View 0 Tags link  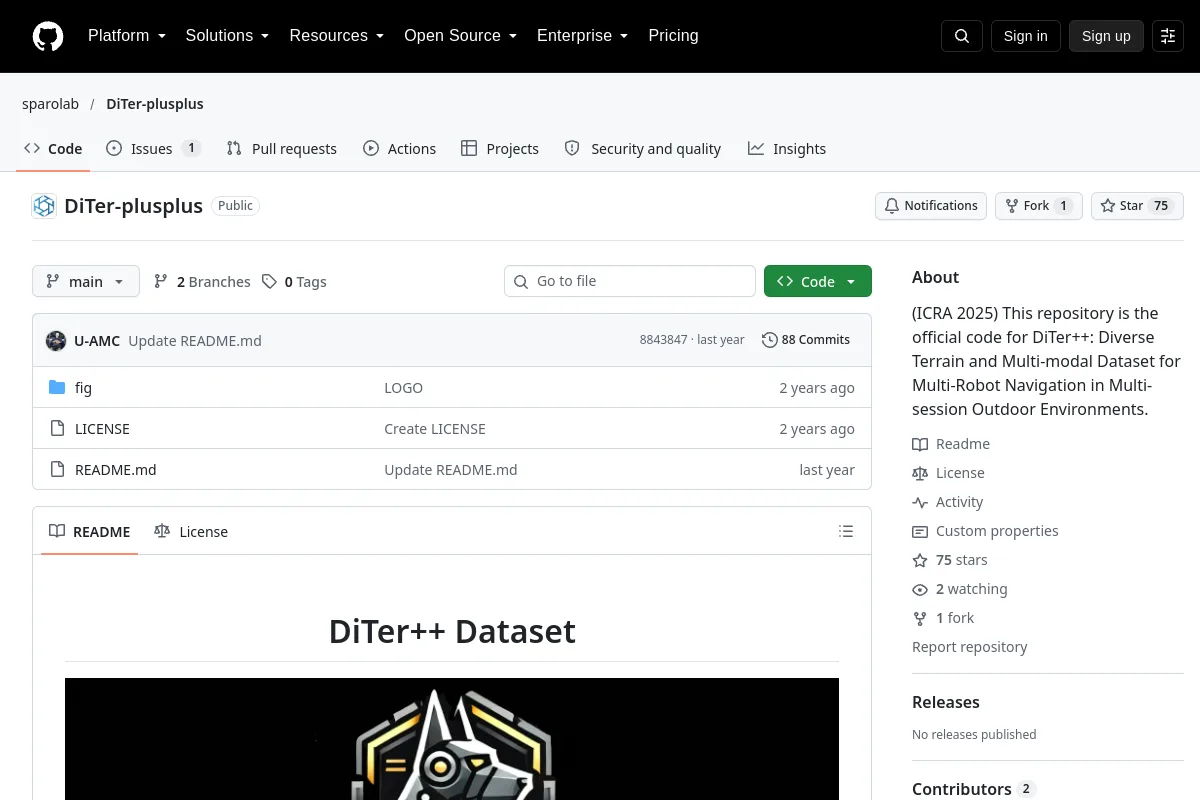tap(295, 282)
